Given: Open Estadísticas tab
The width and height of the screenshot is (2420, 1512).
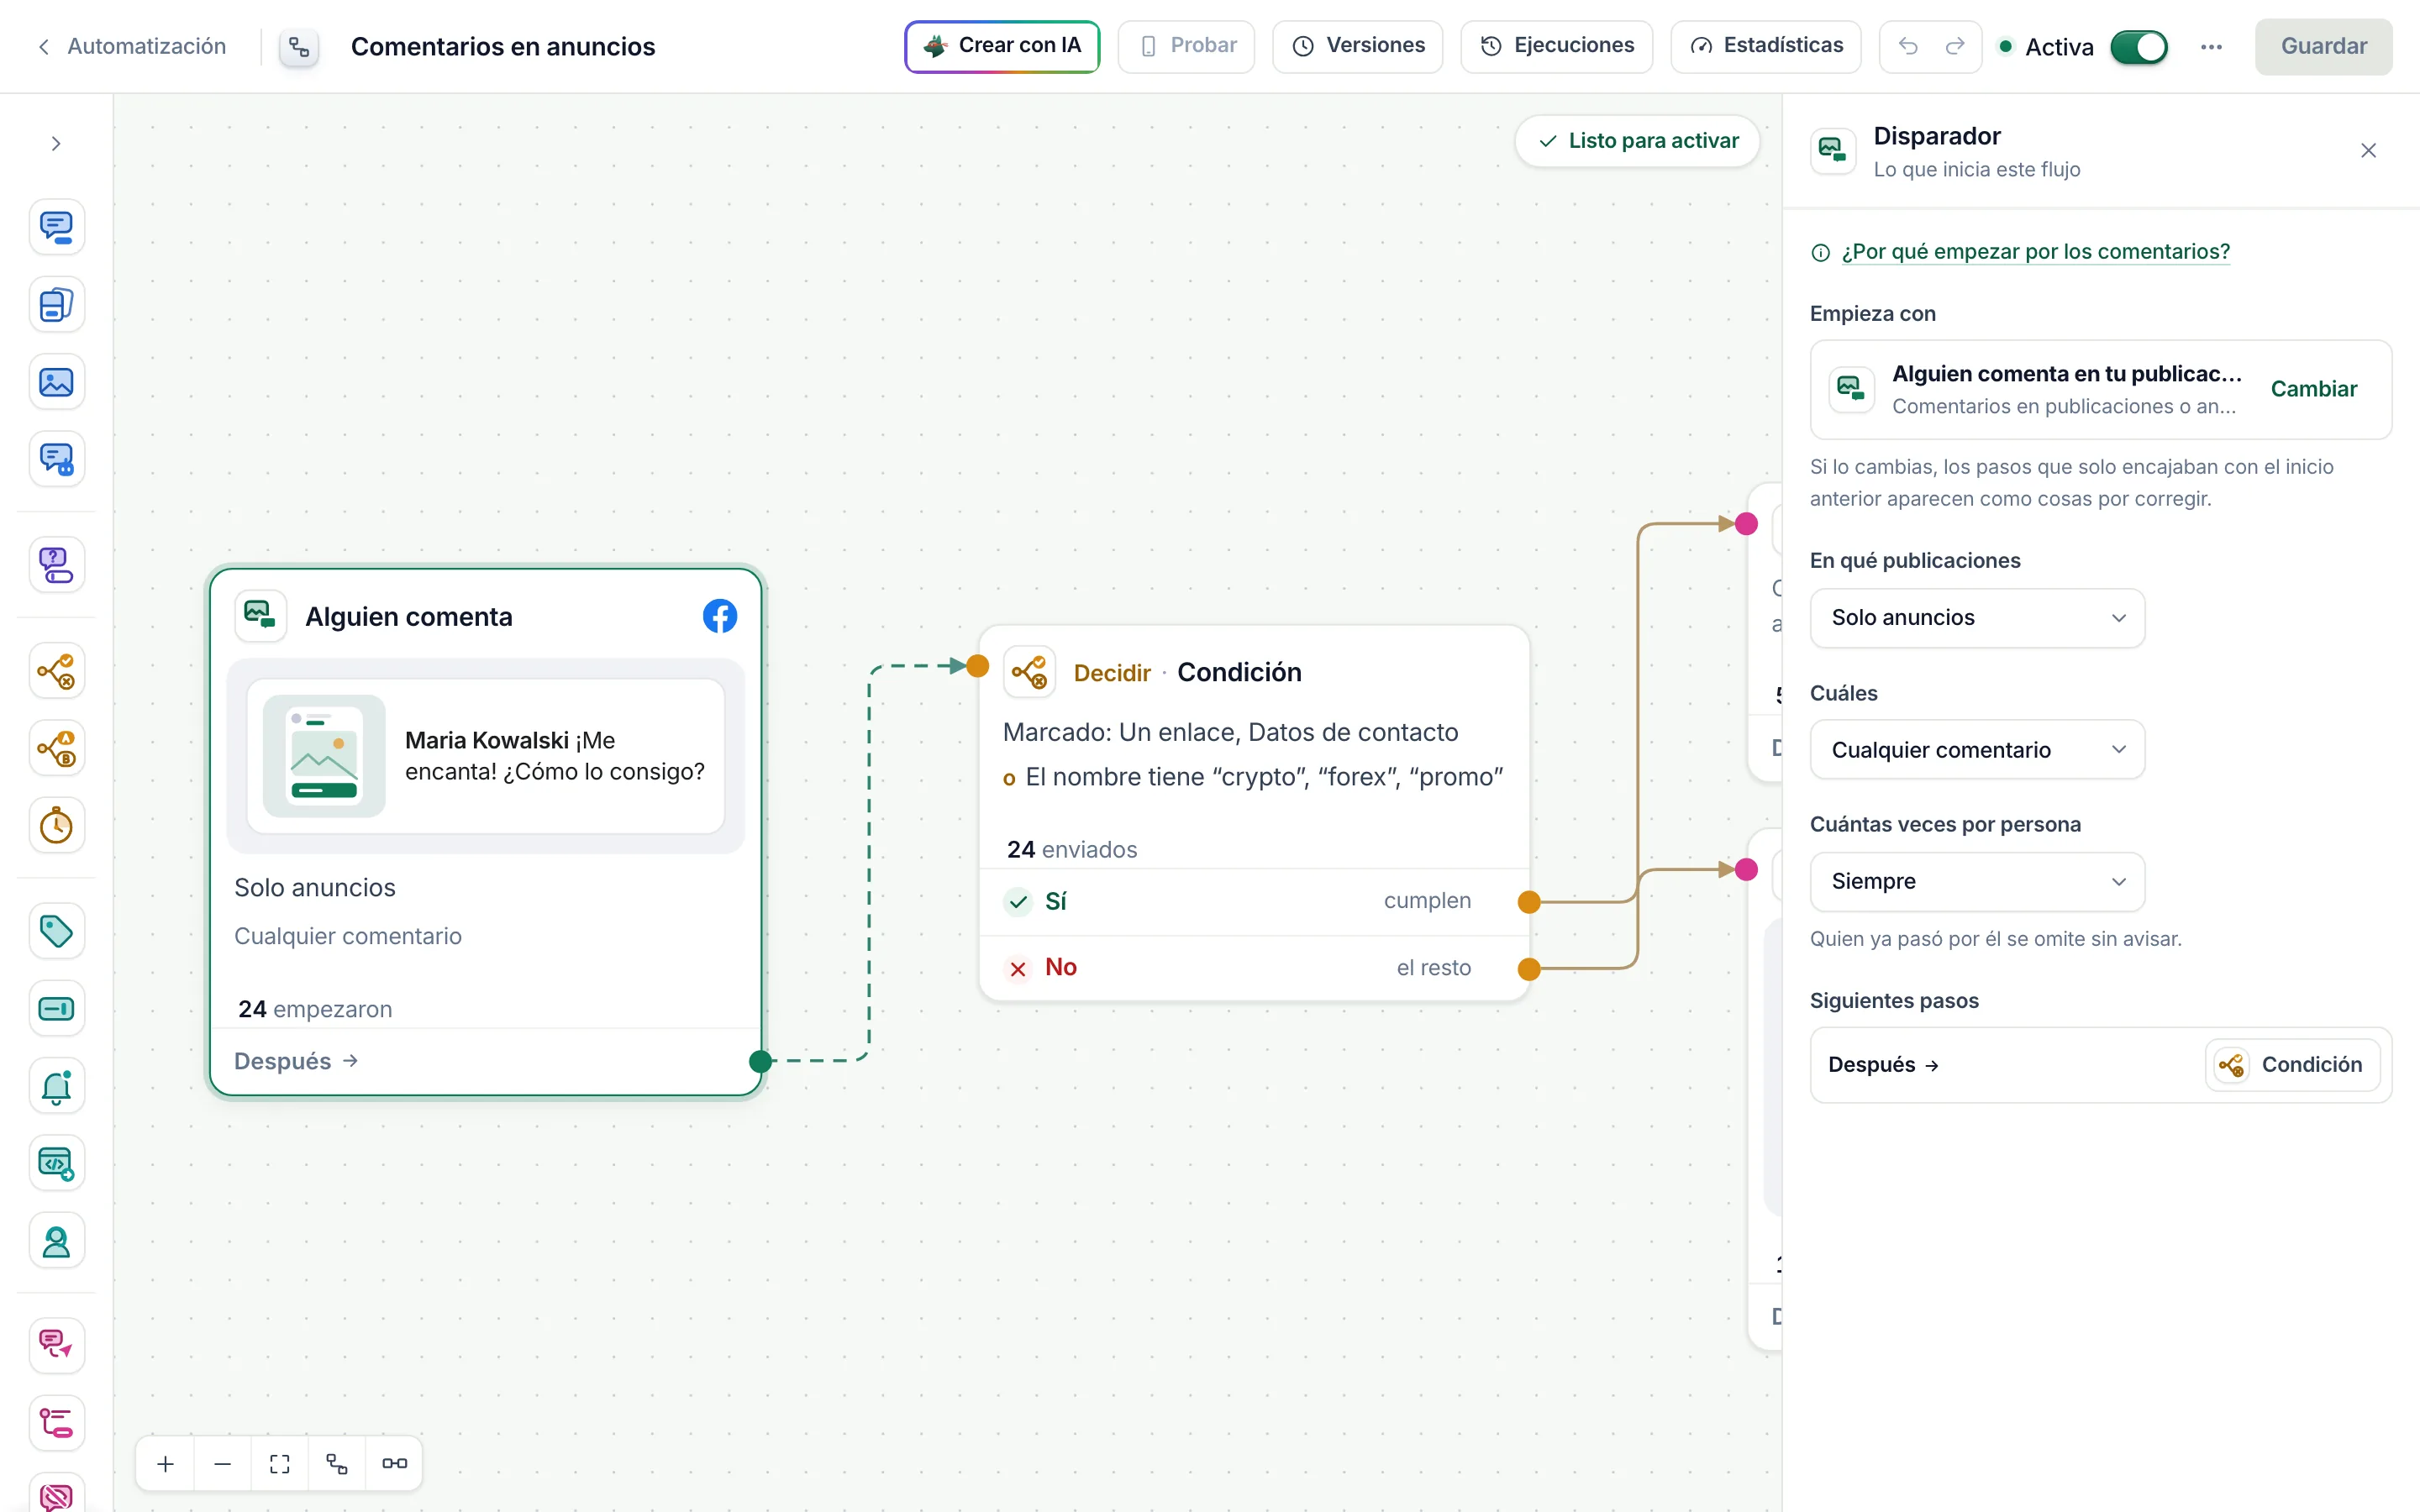Looking at the screenshot, I should point(1765,46).
